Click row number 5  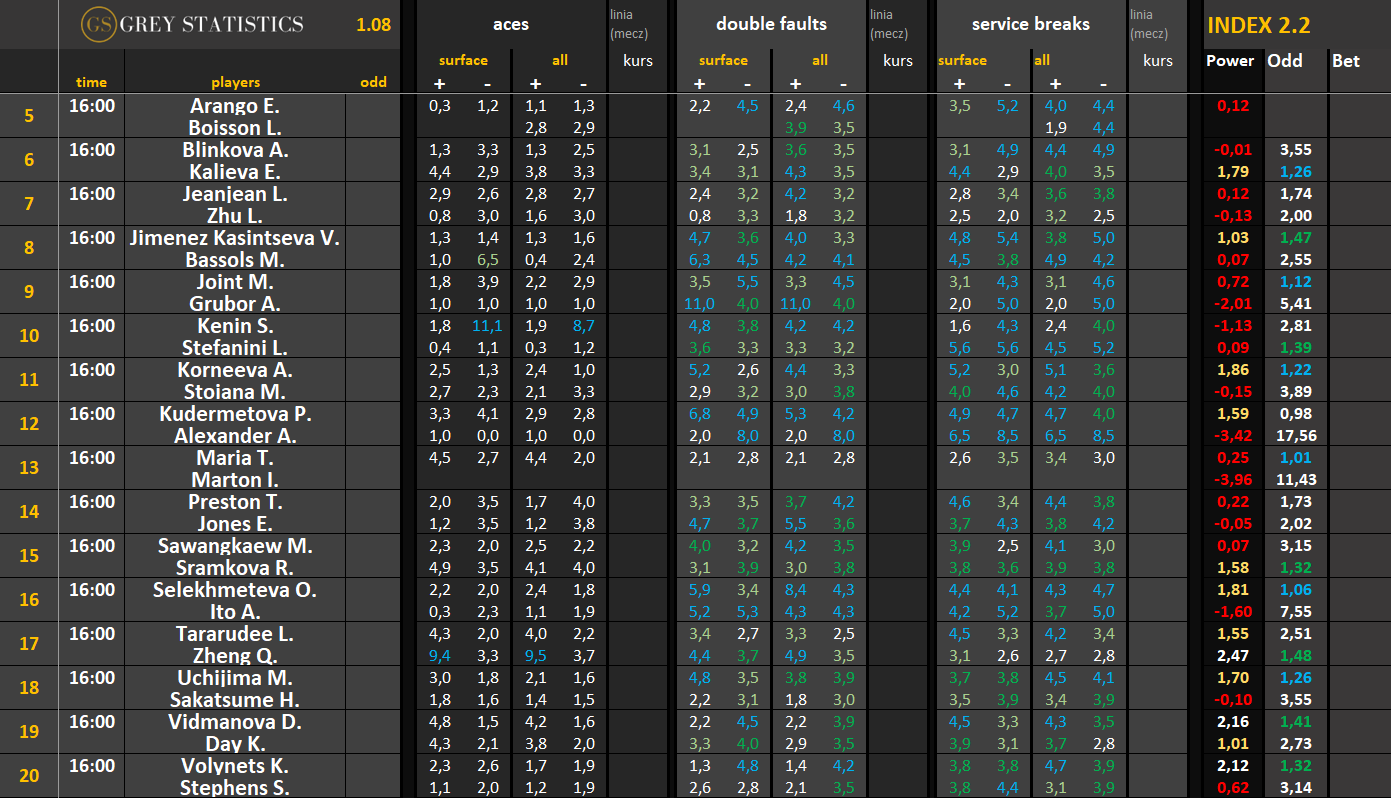pyautogui.click(x=28, y=116)
